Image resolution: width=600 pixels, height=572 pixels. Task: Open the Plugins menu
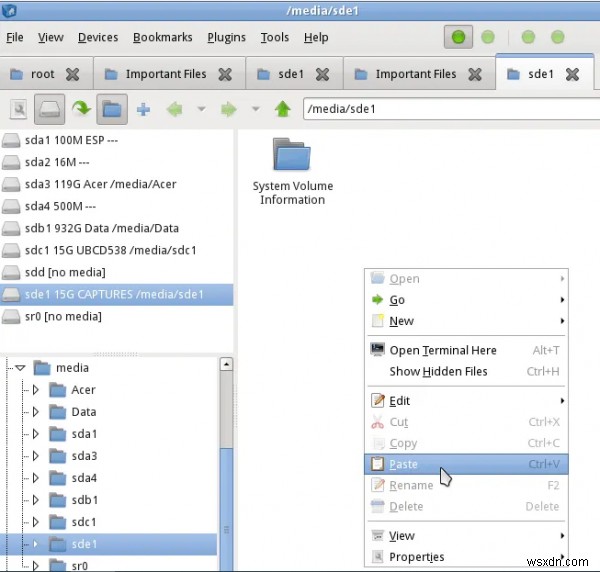(x=227, y=37)
